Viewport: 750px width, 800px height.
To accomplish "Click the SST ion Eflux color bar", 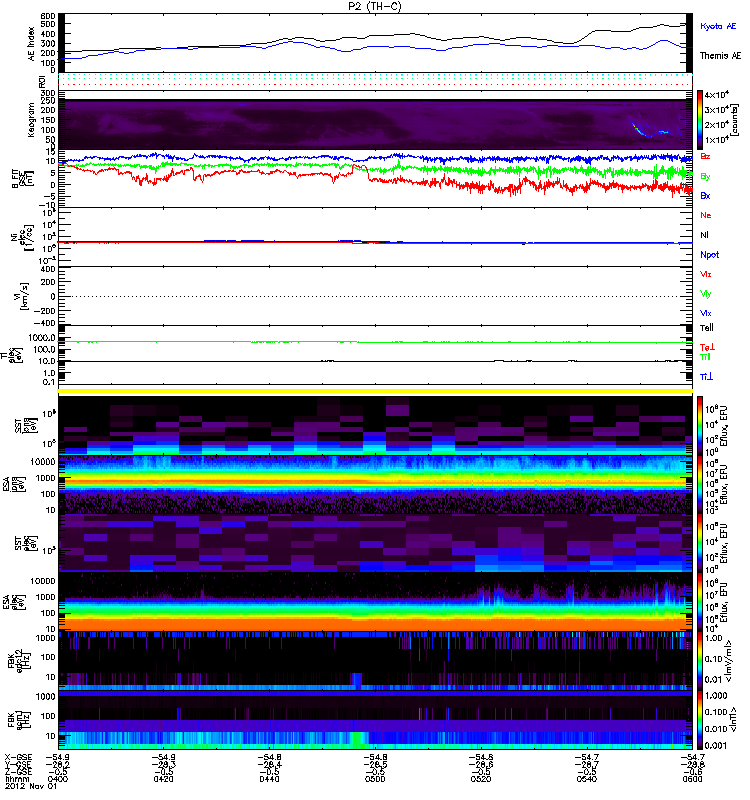I will point(700,425).
